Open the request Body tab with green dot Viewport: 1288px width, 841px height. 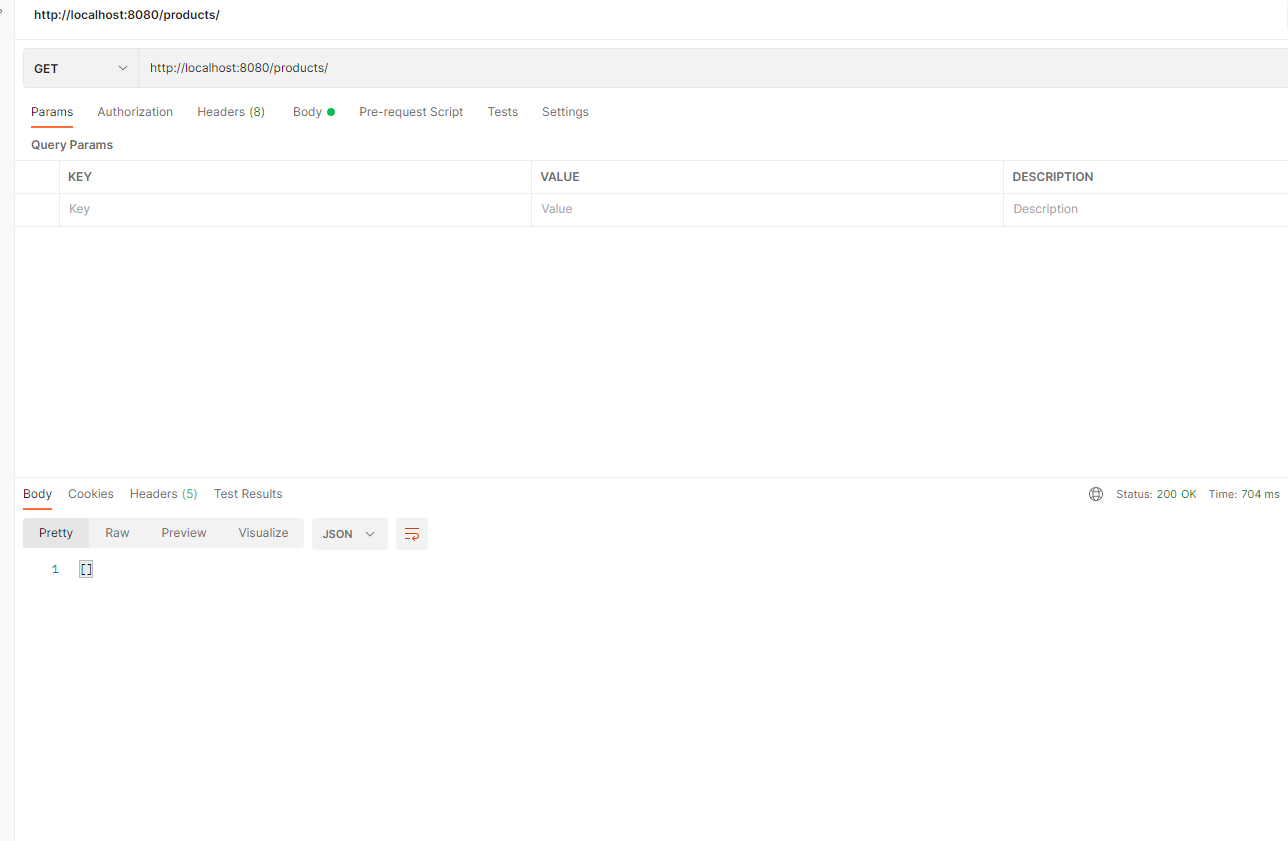[x=314, y=112]
